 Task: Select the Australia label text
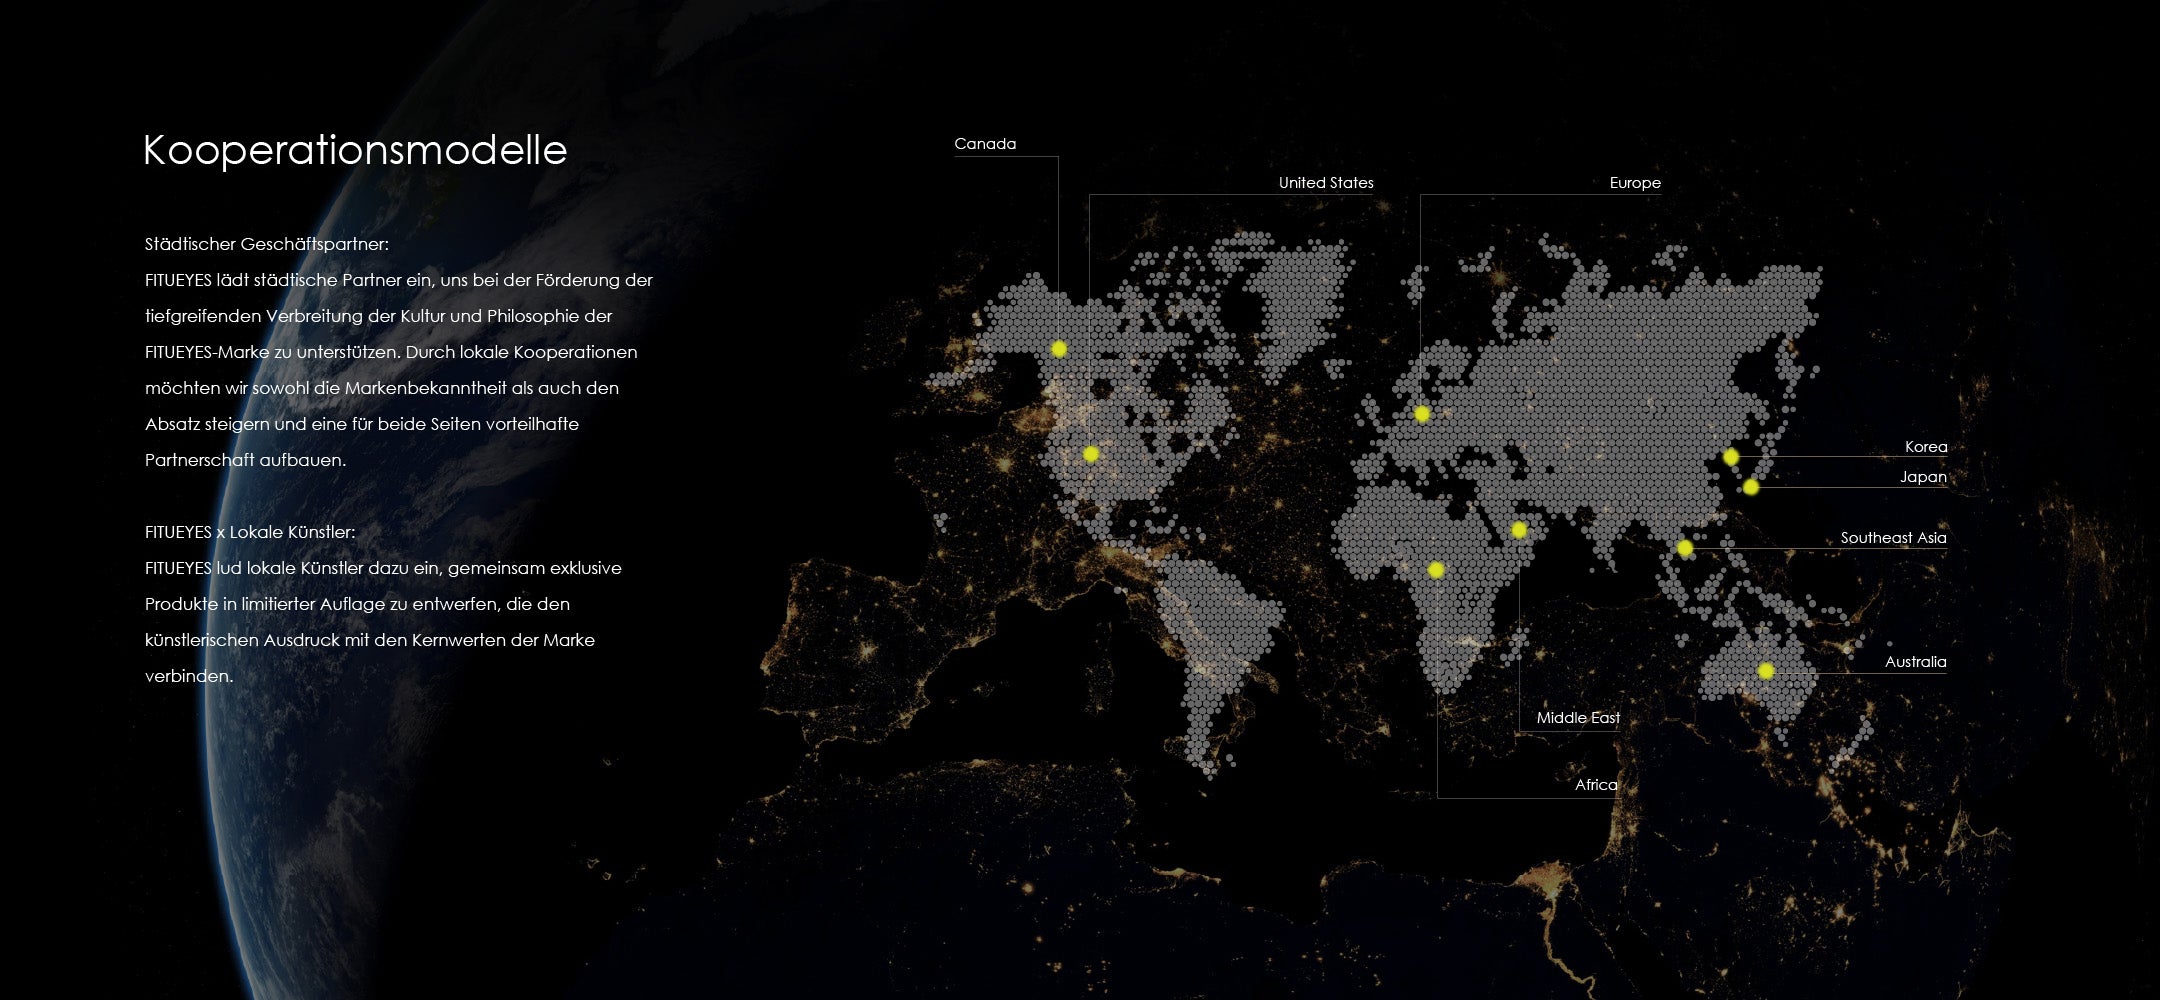(1915, 662)
